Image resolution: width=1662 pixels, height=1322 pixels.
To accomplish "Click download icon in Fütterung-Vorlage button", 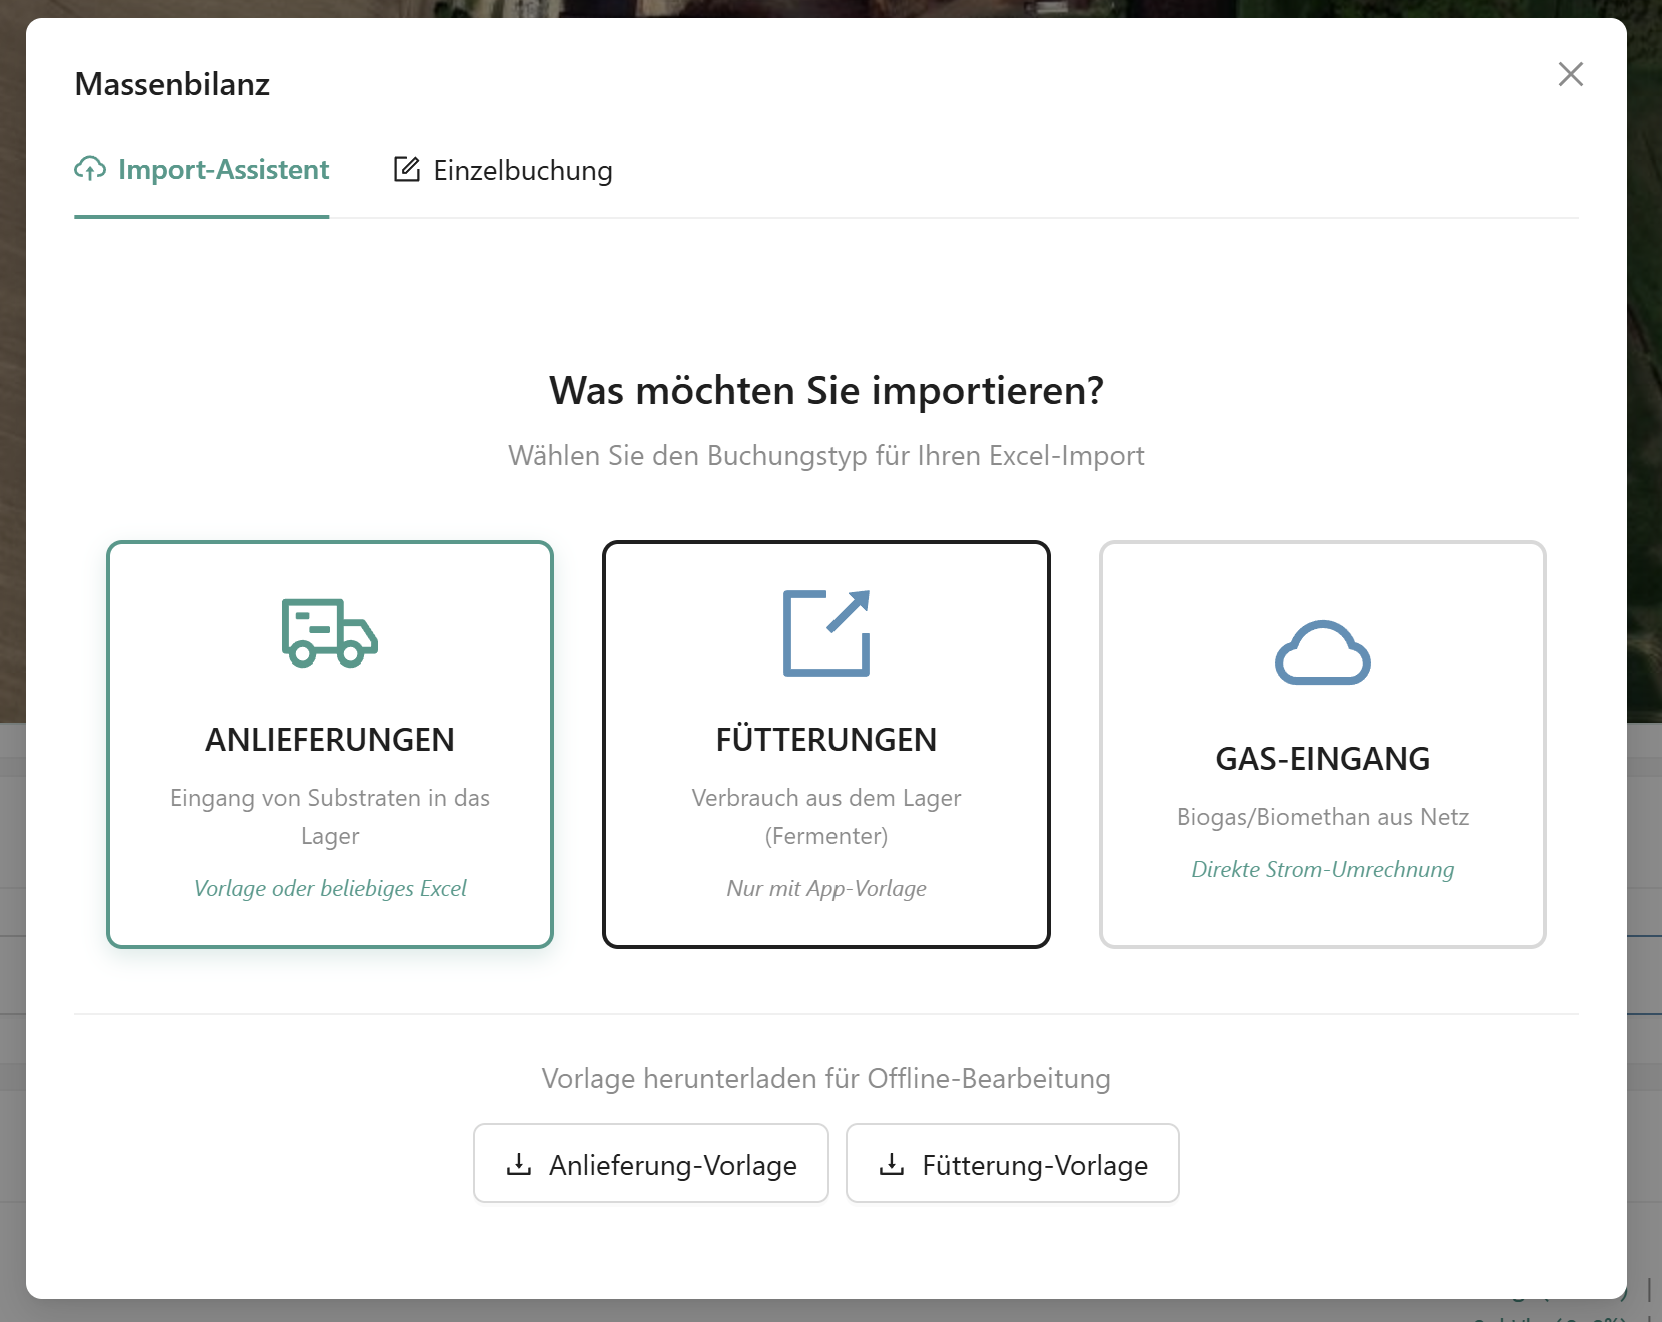I will click(x=891, y=1164).
